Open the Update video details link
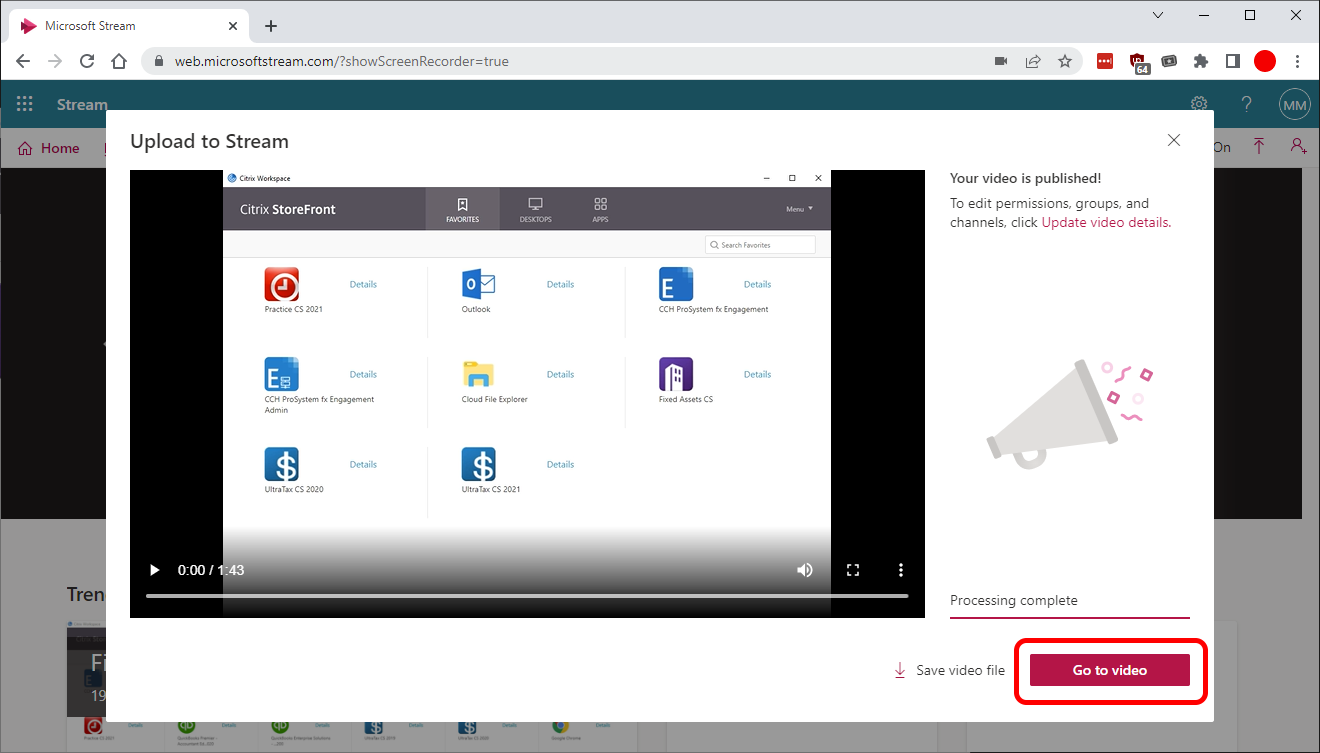Screen dimensions: 1320x753 coord(1105,222)
